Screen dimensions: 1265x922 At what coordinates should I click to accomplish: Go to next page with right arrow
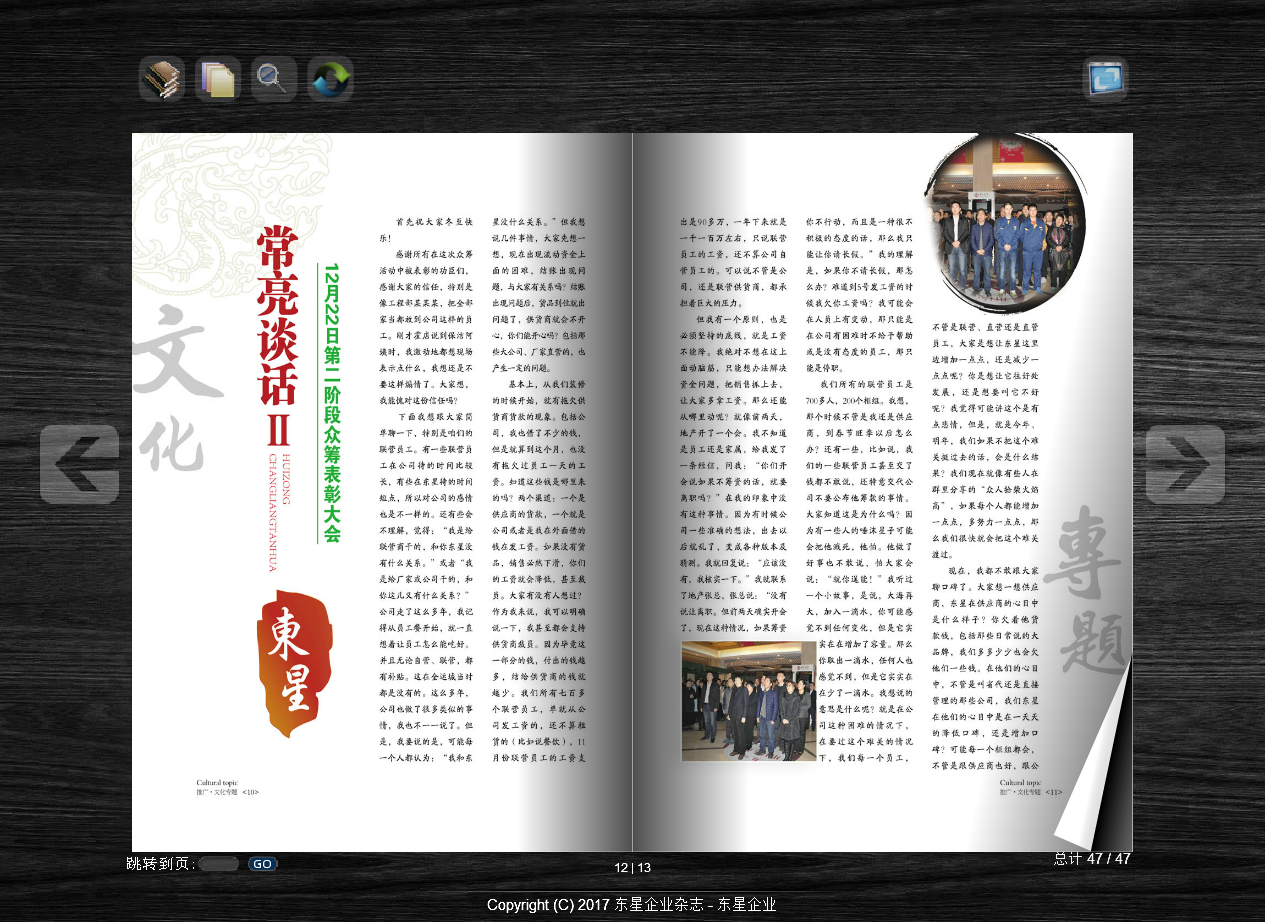(1185, 464)
